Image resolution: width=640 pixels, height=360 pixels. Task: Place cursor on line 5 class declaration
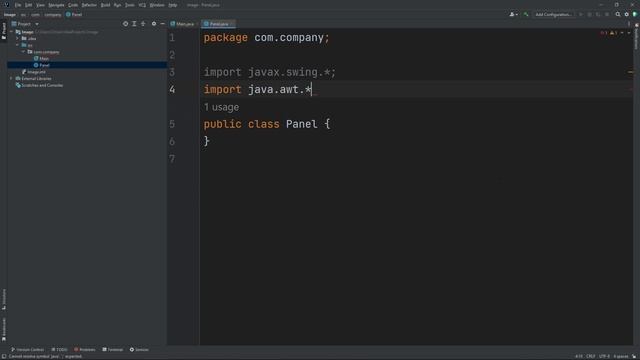coord(267,124)
